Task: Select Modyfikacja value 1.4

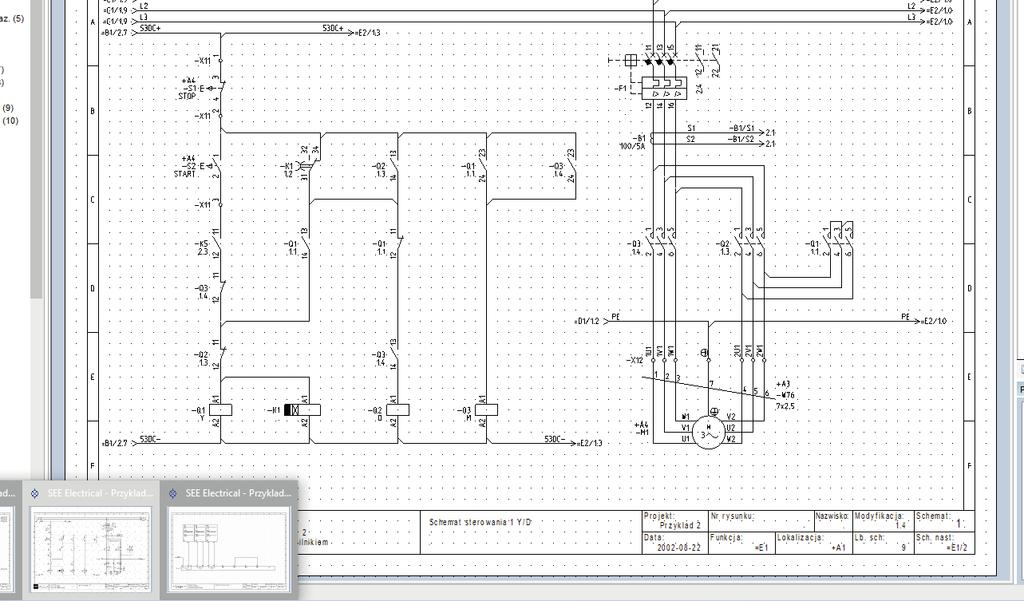Action: (901, 525)
